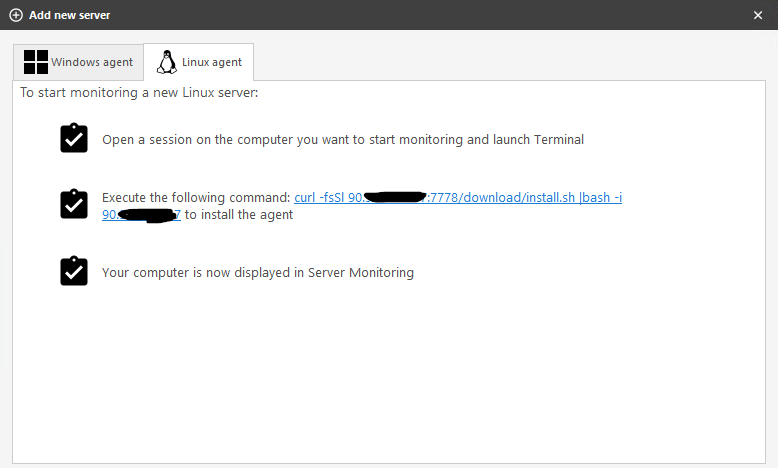Viewport: 778px width, 468px height.
Task: Click the Windows logo icon on the tab
Action: (x=36, y=62)
